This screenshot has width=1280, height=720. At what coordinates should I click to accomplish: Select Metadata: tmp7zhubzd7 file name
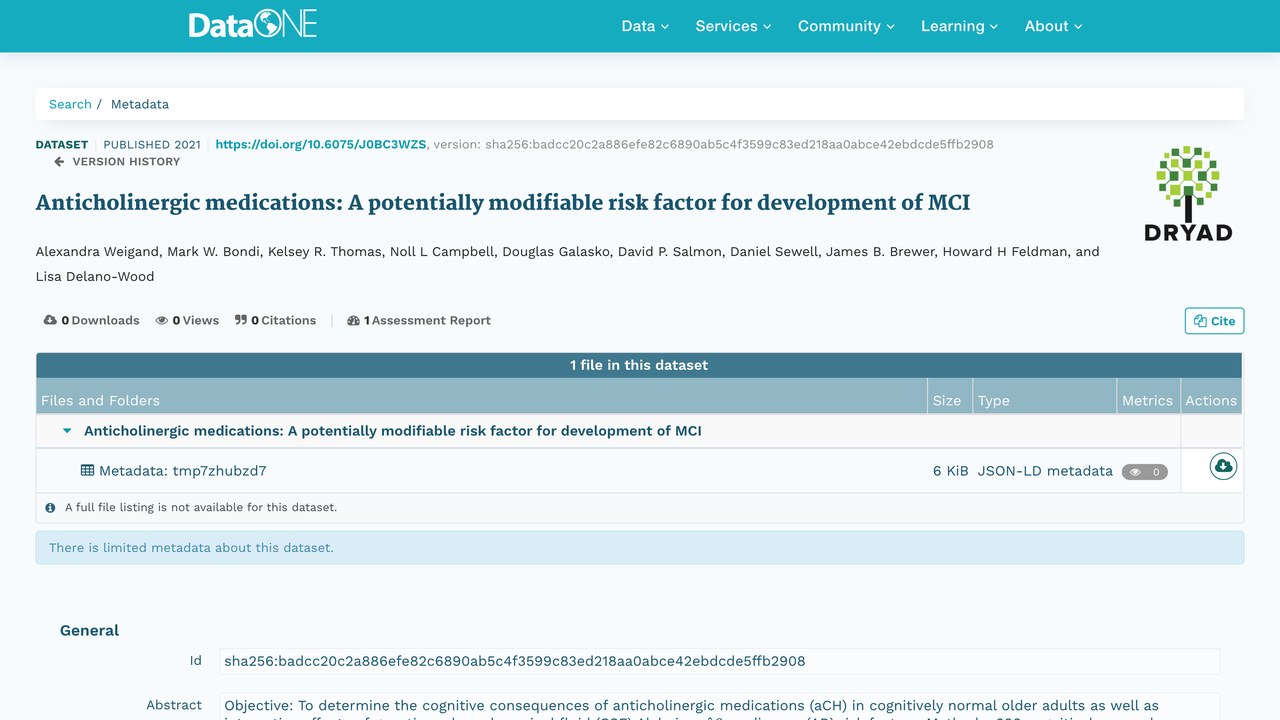(x=182, y=471)
